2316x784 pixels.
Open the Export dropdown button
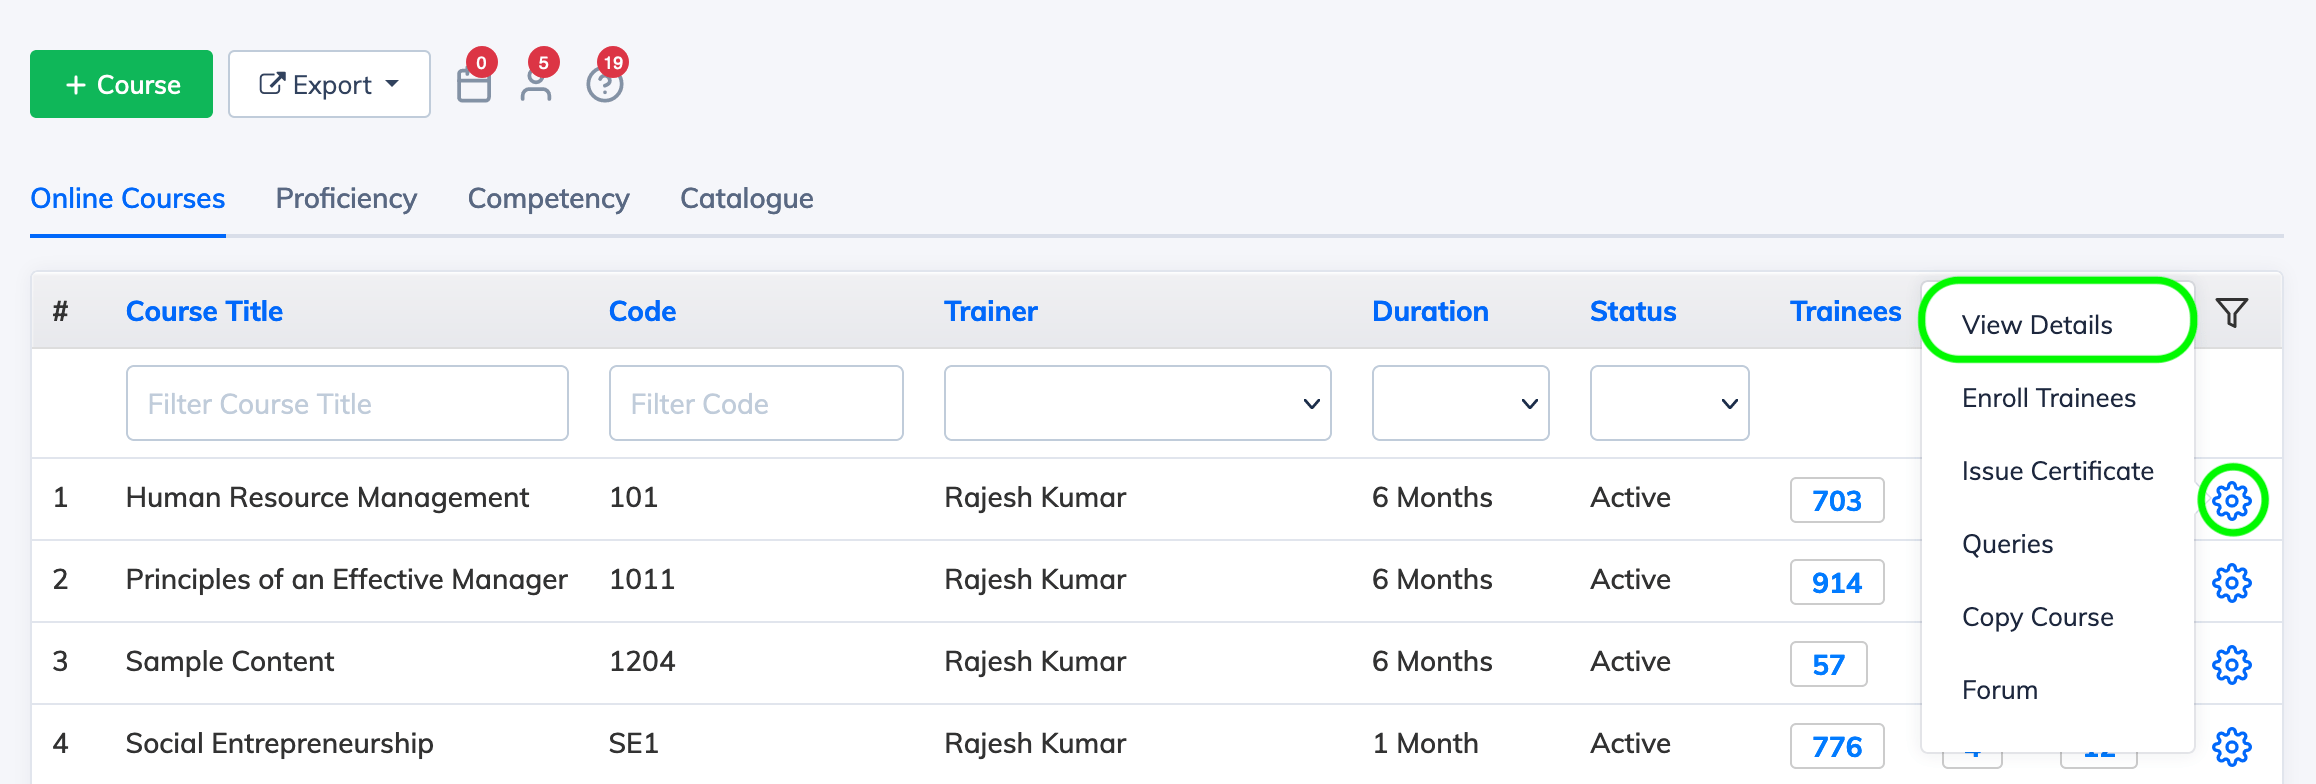click(x=329, y=84)
